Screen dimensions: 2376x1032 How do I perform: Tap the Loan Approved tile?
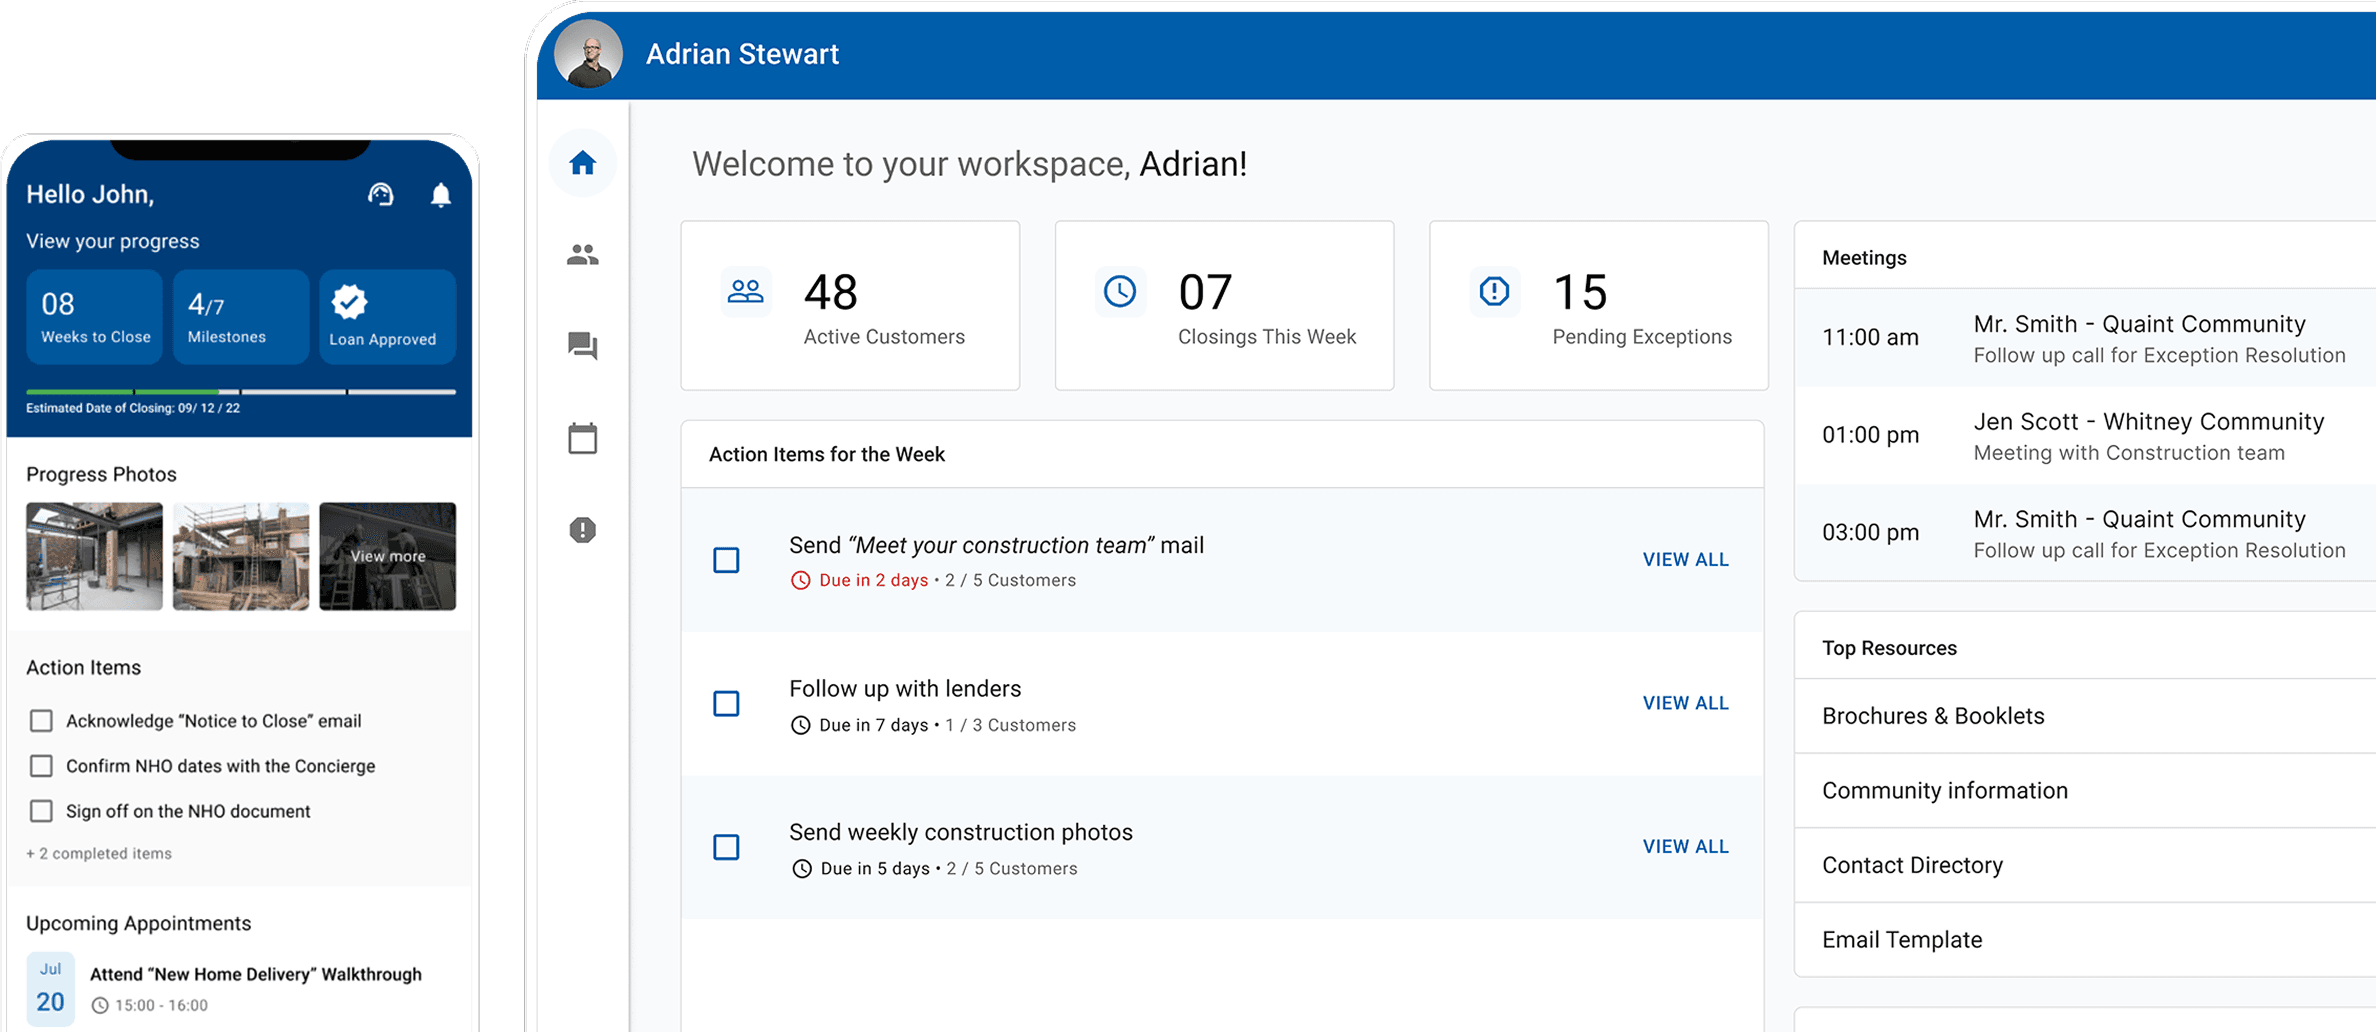point(387,316)
